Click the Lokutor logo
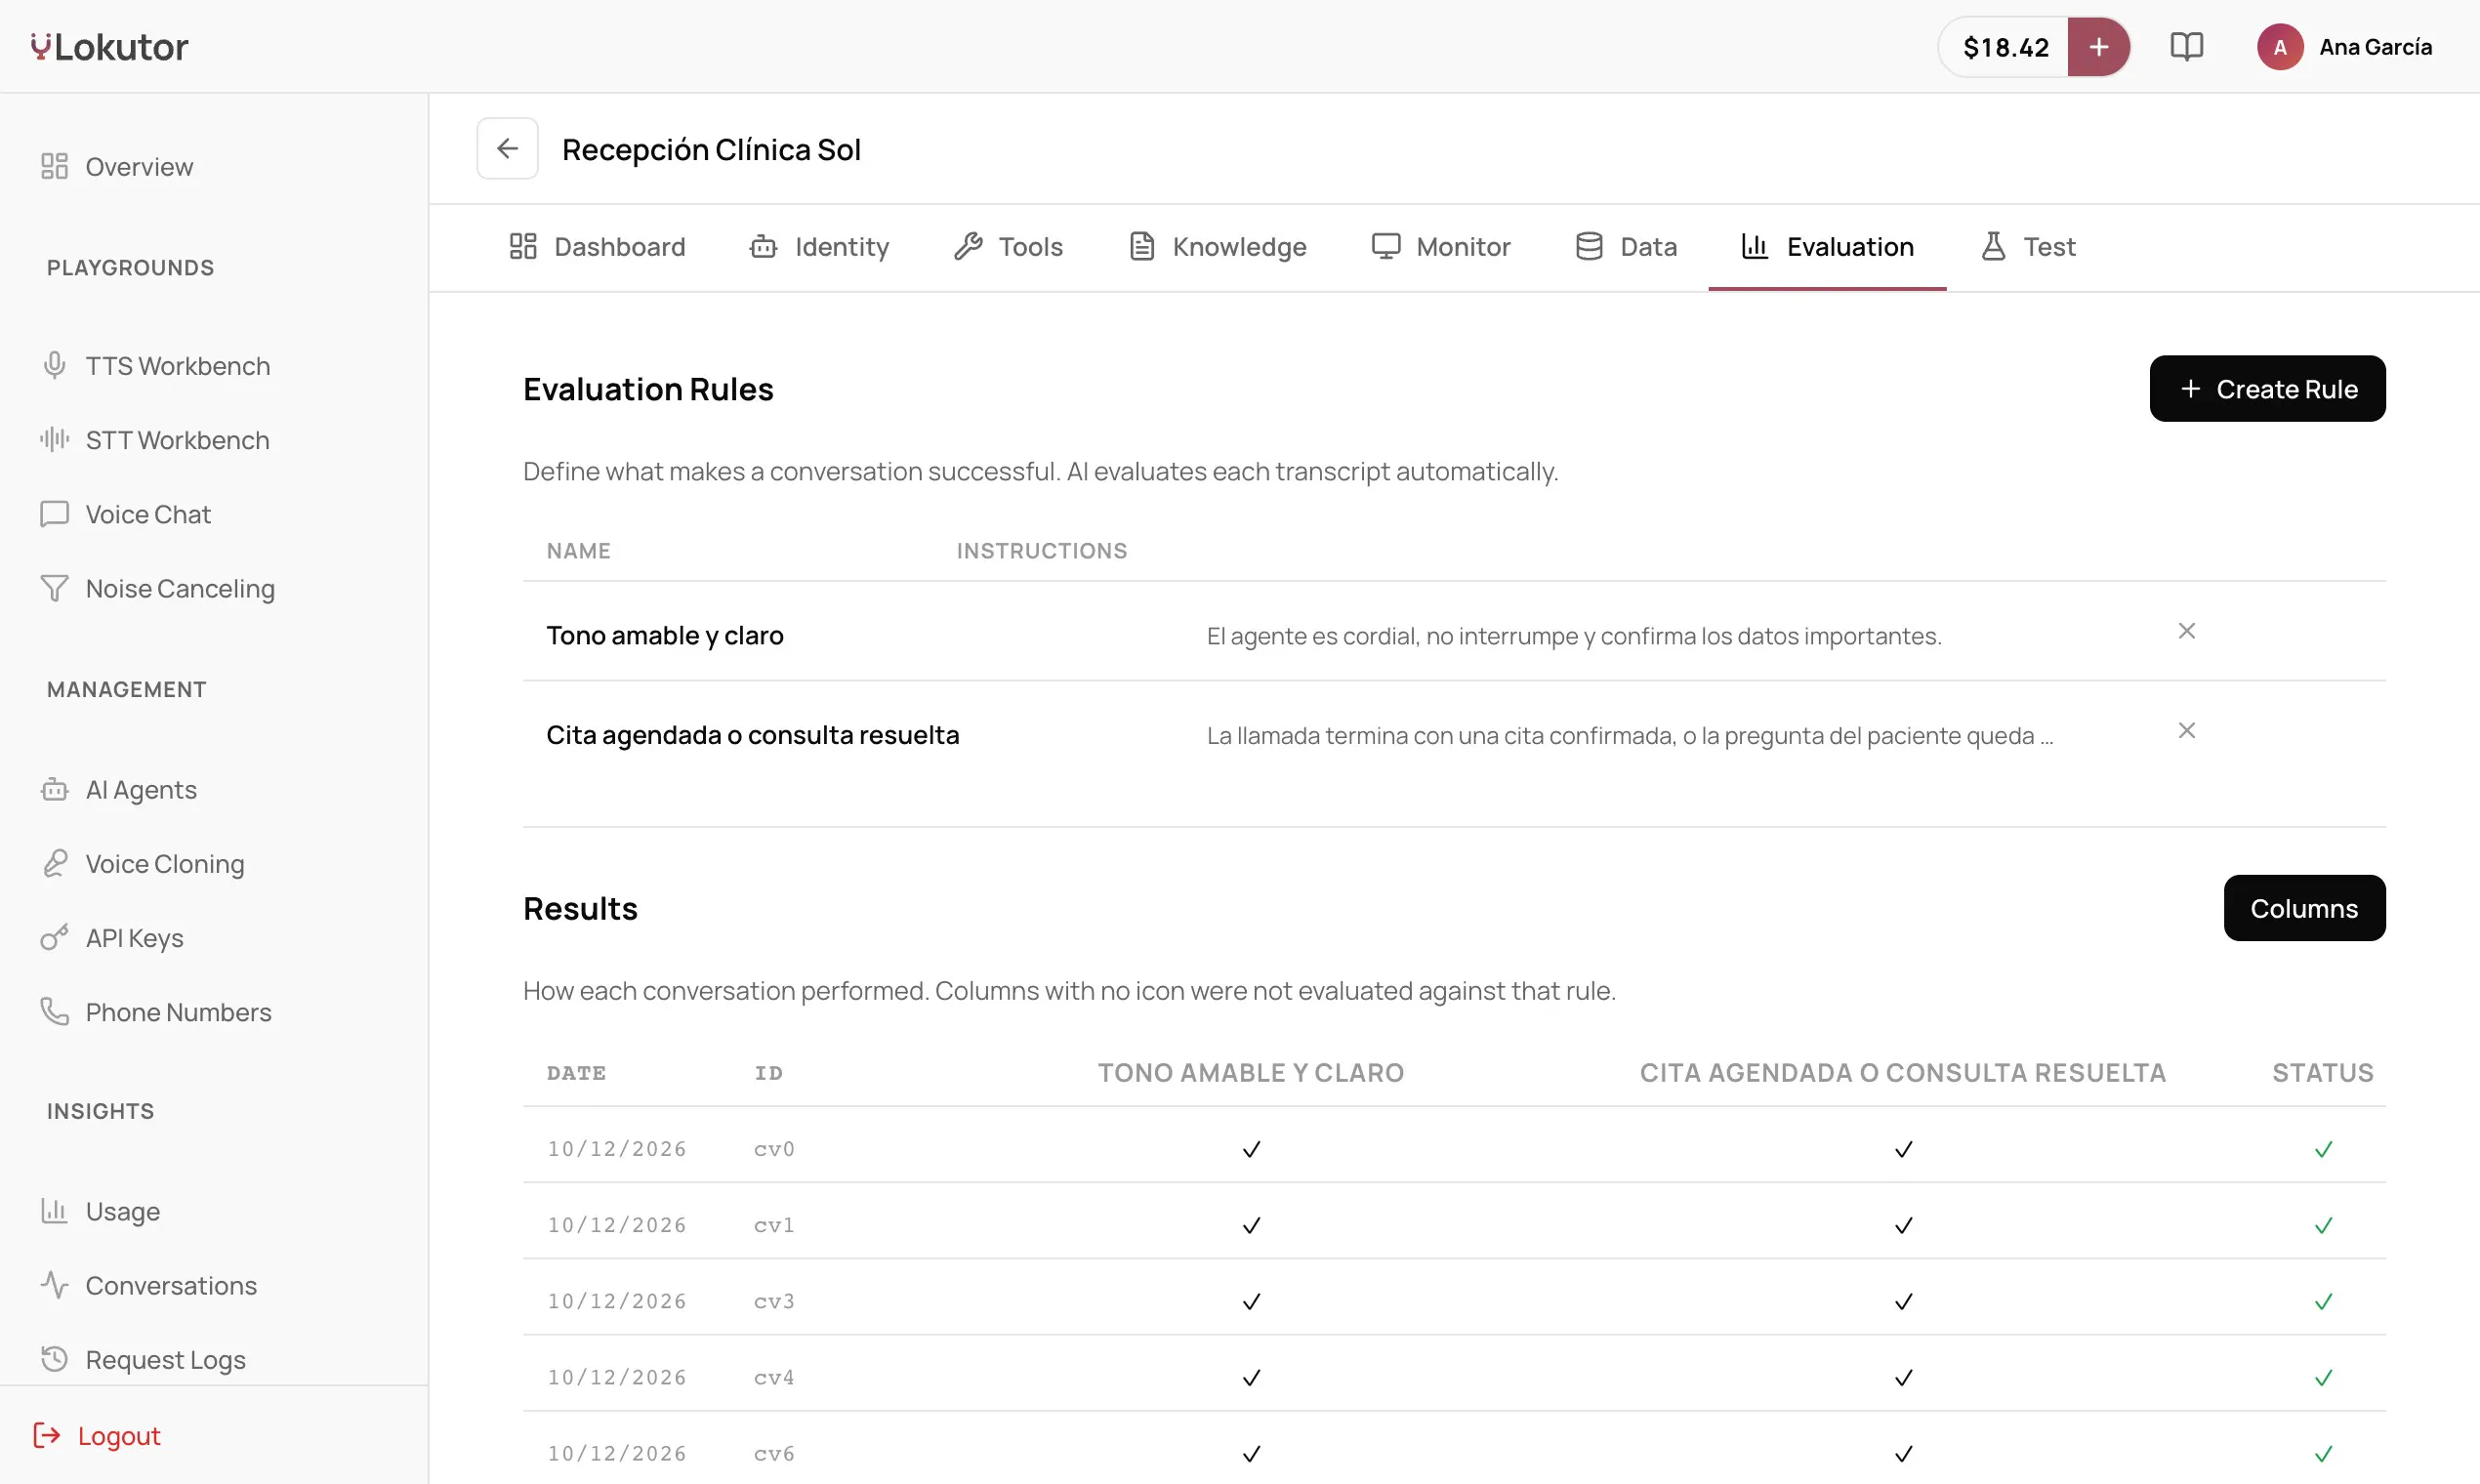 (x=109, y=47)
